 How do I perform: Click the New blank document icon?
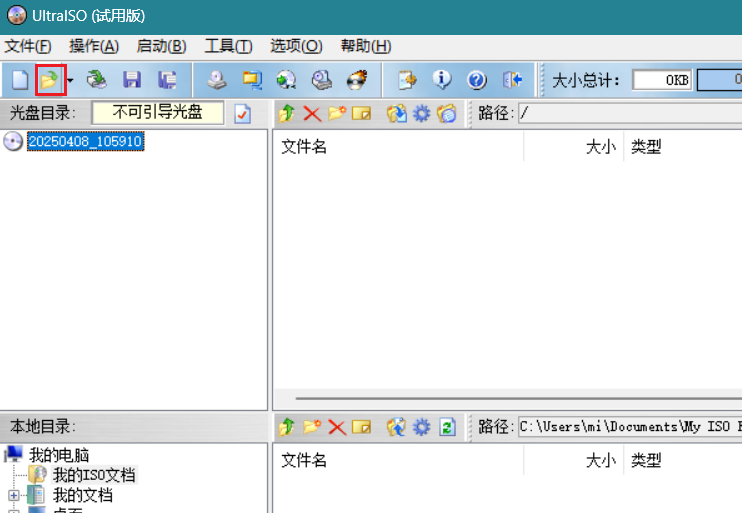coord(20,80)
